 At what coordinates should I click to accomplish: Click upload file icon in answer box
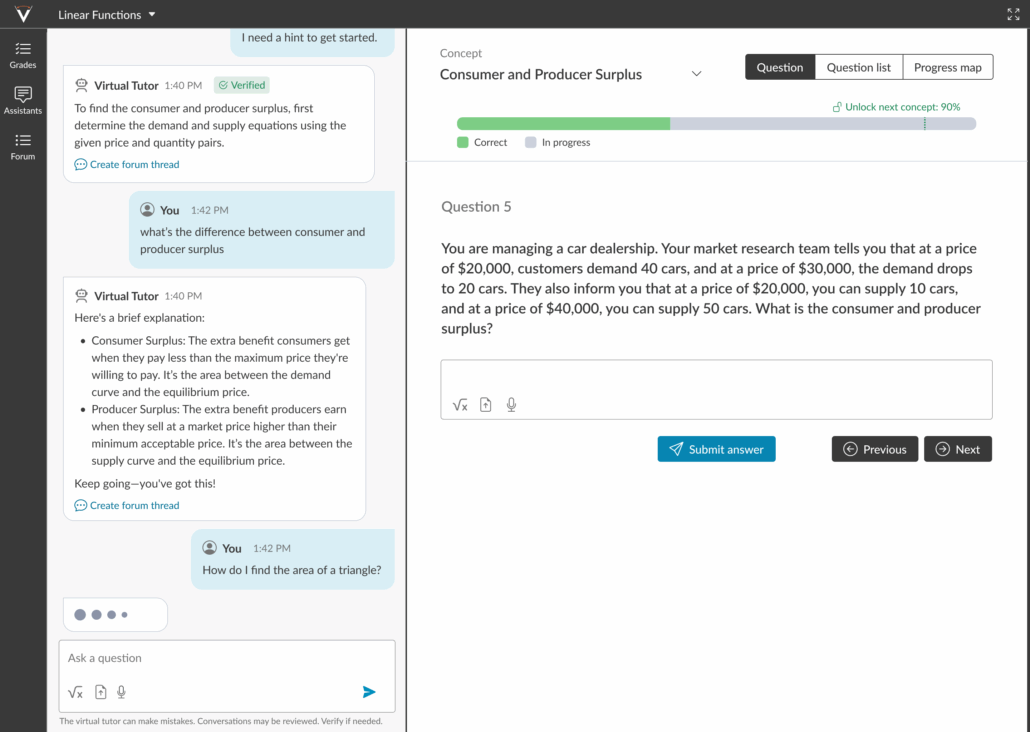point(486,405)
